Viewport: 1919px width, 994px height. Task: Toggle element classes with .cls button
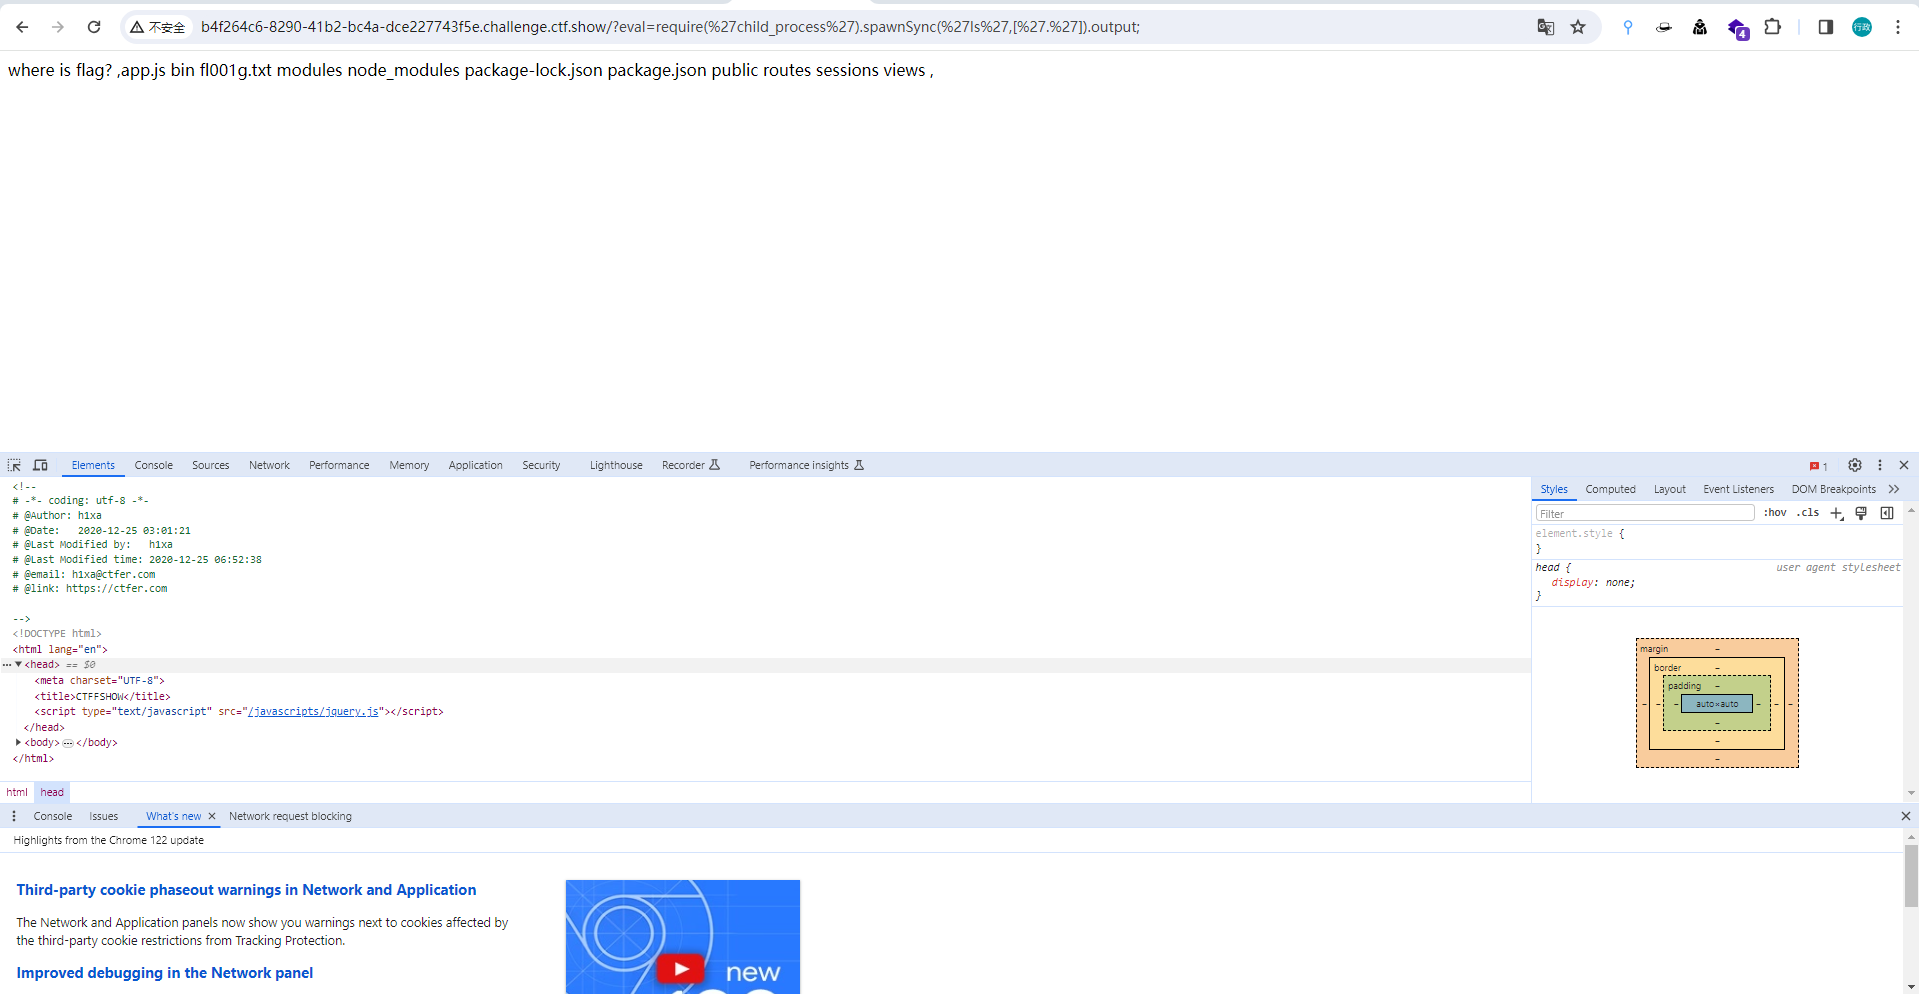1808,513
